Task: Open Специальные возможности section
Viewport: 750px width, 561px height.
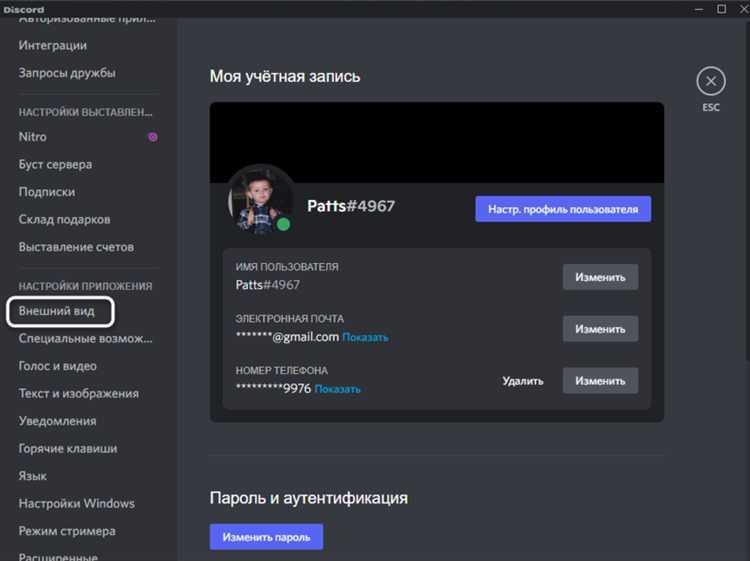Action: point(86,338)
